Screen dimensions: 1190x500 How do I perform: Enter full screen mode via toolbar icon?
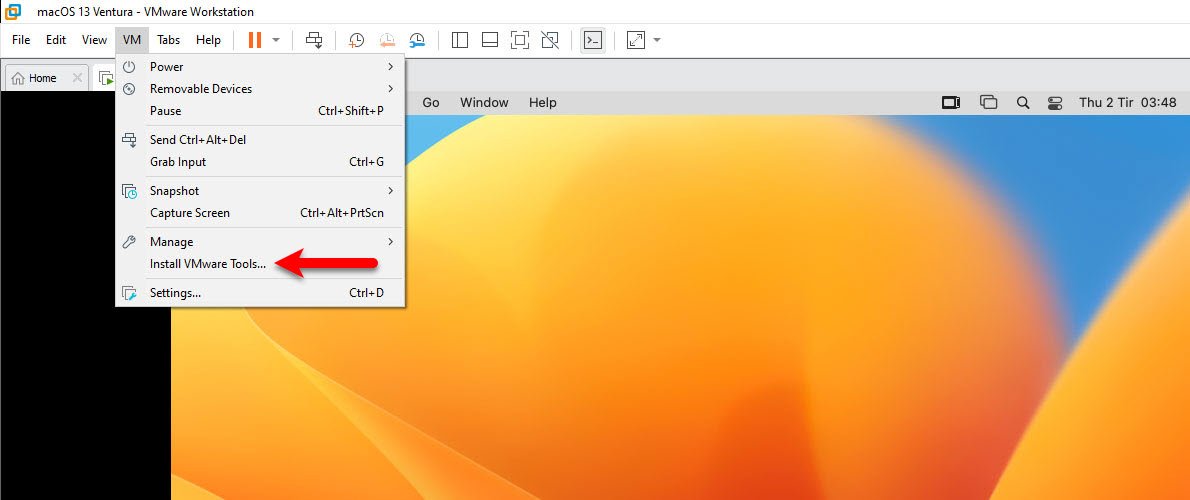click(520, 40)
